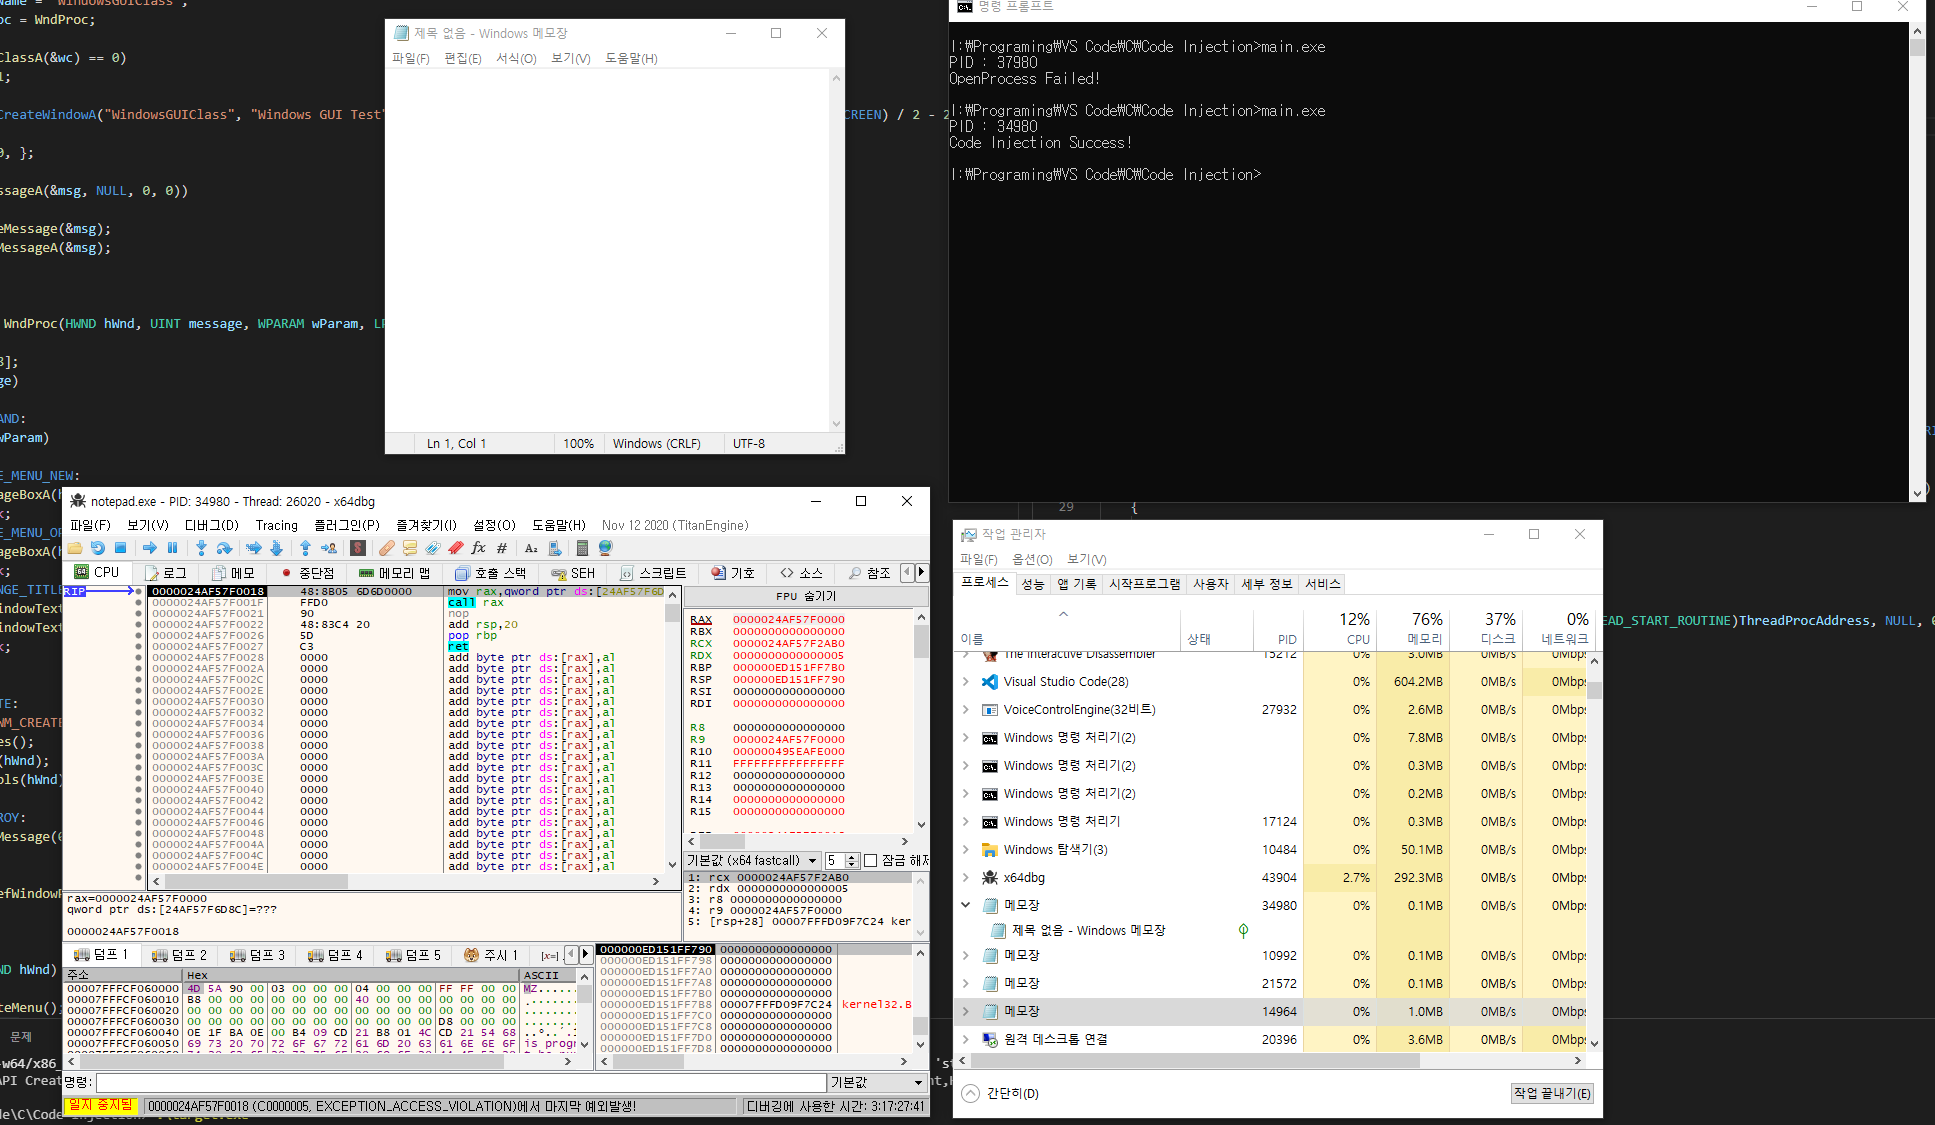Screen dimensions: 1935x1125
Task: Increase the argument count spinner value
Action: pyautogui.click(x=852, y=856)
